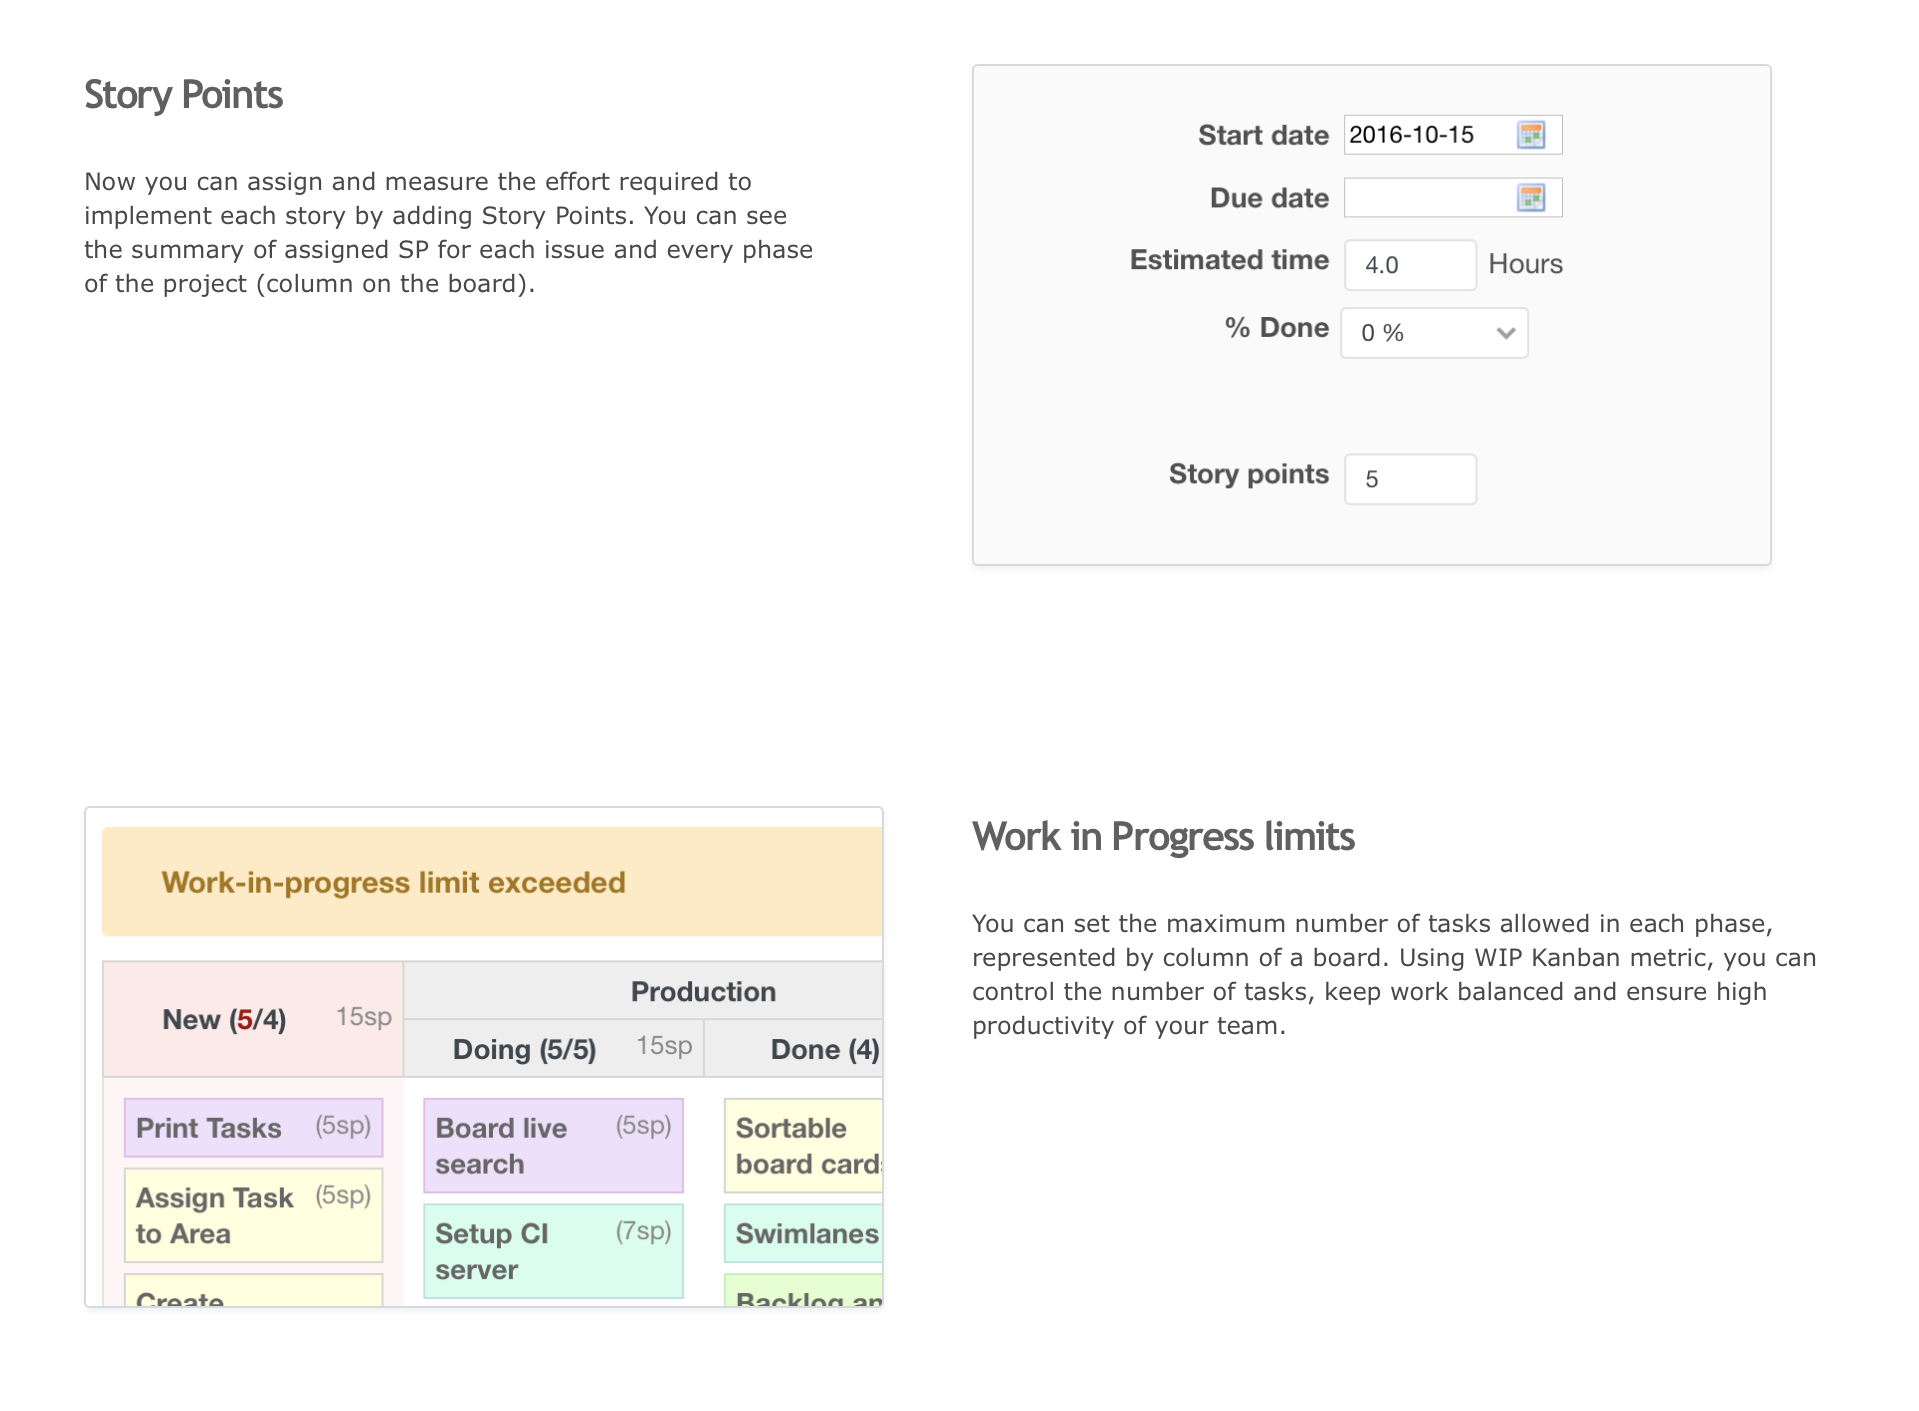This screenshot has height=1411, width=1919.
Task: Click the Work in Progress limits heading
Action: (x=1163, y=837)
